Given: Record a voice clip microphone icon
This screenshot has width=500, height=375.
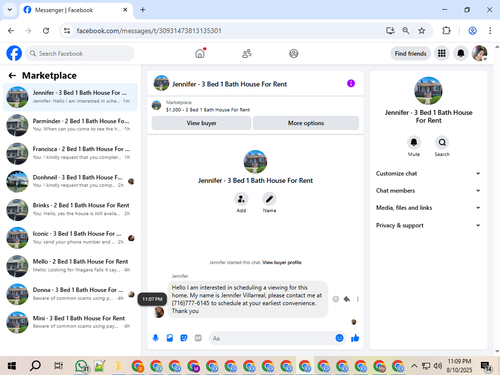Looking at the screenshot, I should tap(156, 338).
